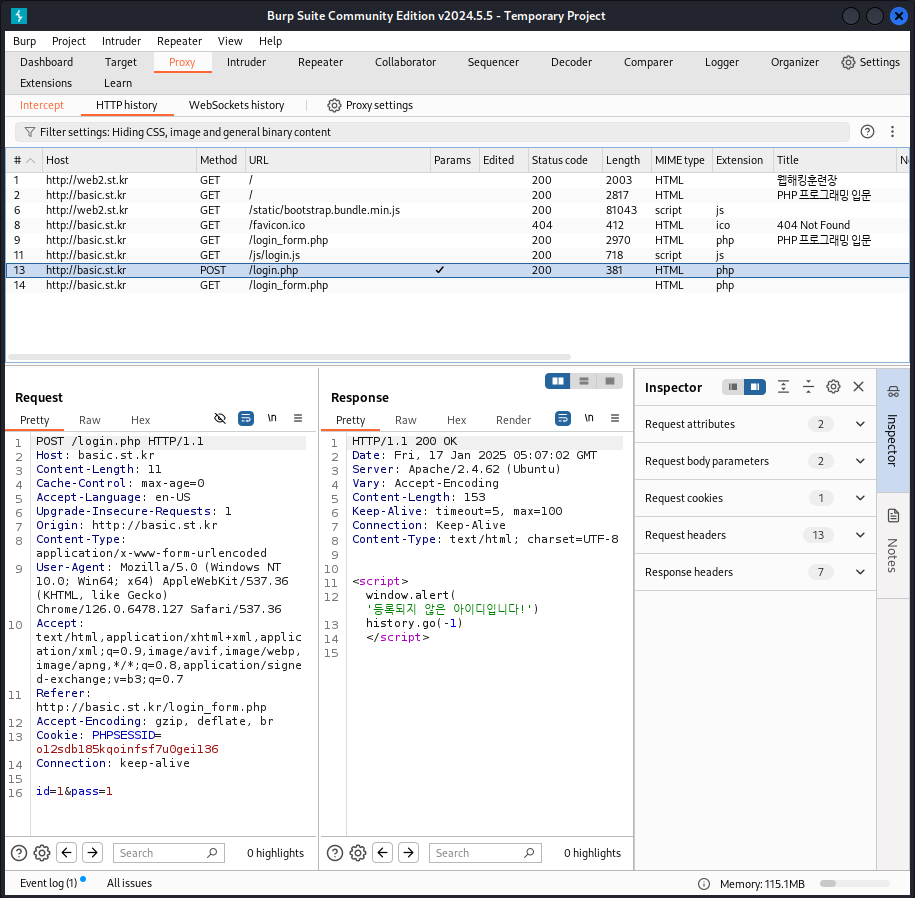Focus the Request search field
Viewport: 915px width, 898px height.
click(169, 853)
